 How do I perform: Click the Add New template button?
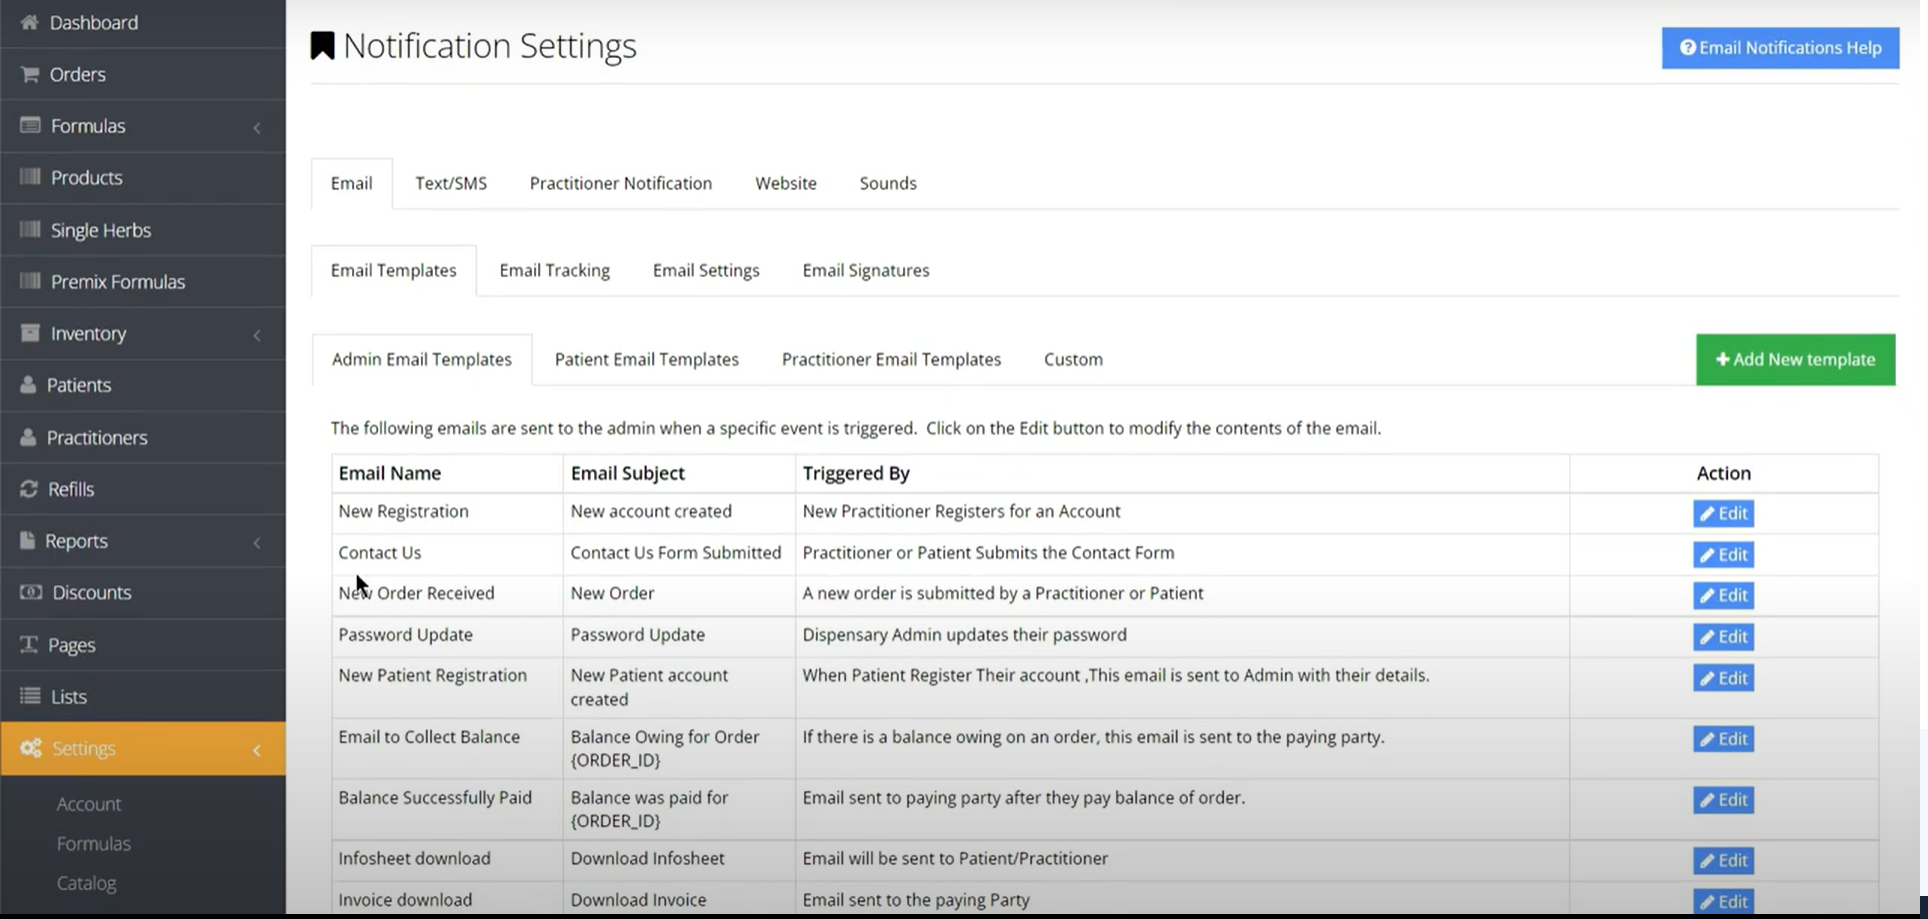(x=1795, y=359)
